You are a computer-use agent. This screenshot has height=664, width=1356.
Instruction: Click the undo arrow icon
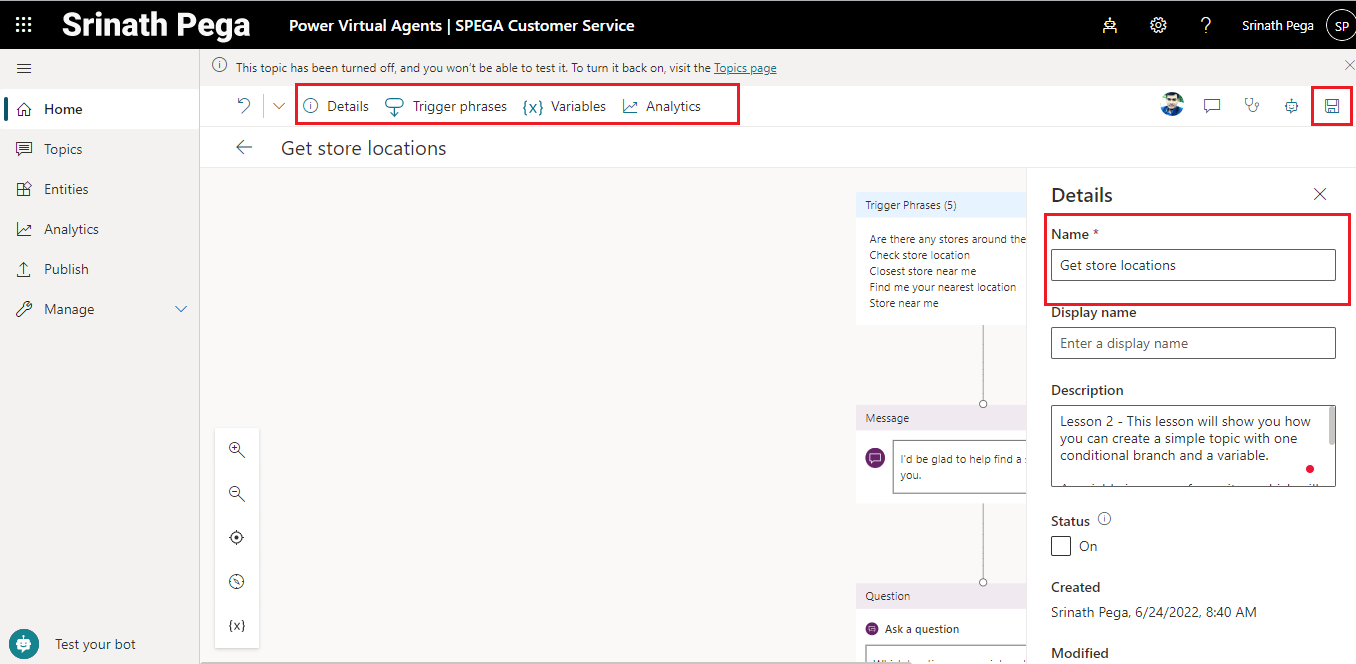(243, 106)
